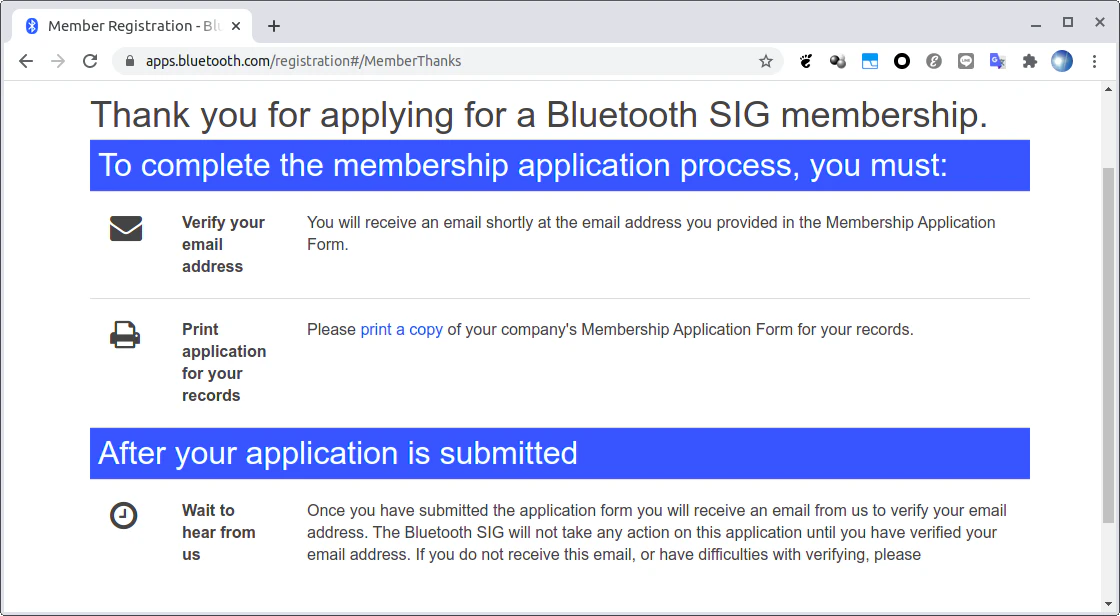Screen dimensions: 1120x616
Task: Click the 'Print application for your records' label
Action: click(x=224, y=362)
